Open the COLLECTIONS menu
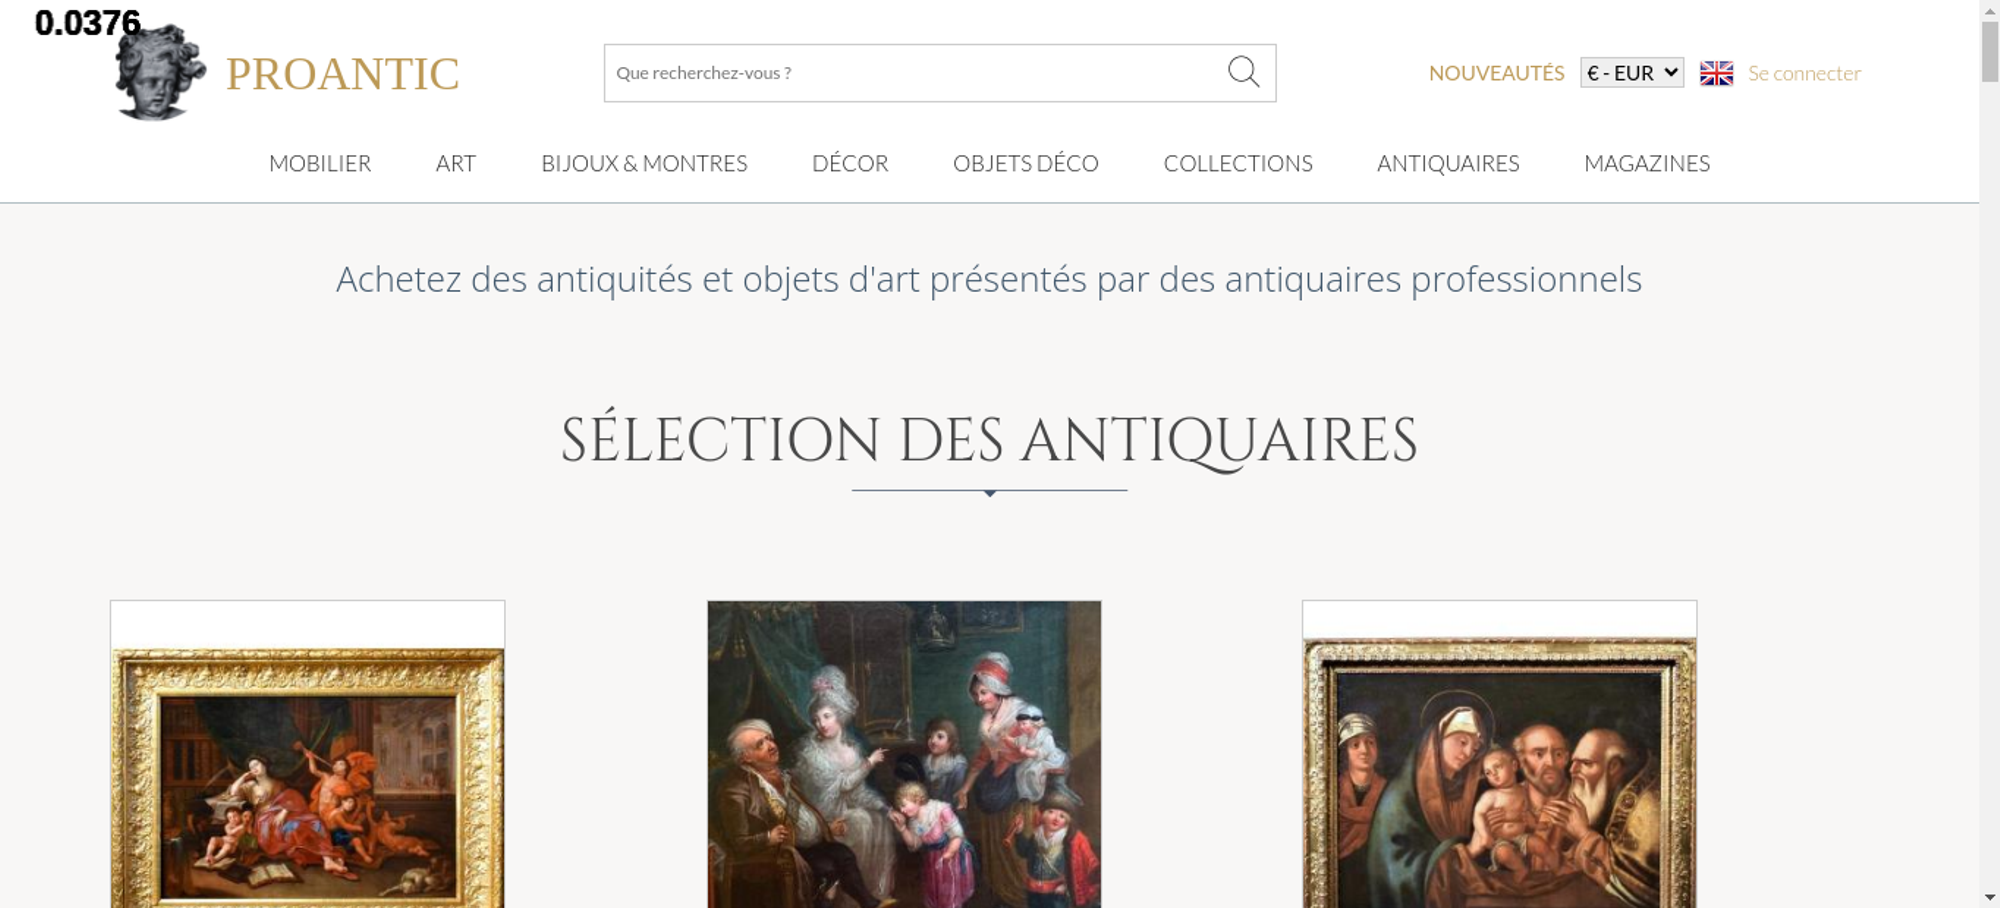This screenshot has width=2000, height=908. (1238, 163)
